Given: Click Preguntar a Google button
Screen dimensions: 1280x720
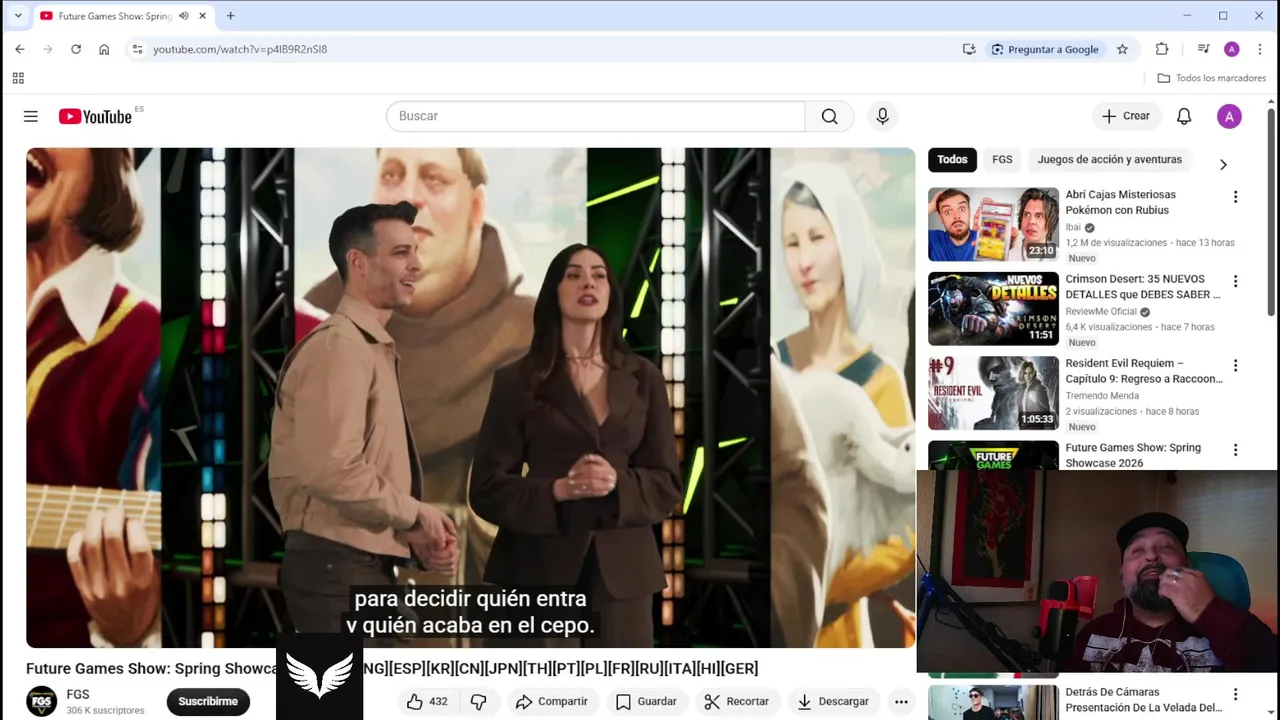Looking at the screenshot, I should [x=1045, y=49].
